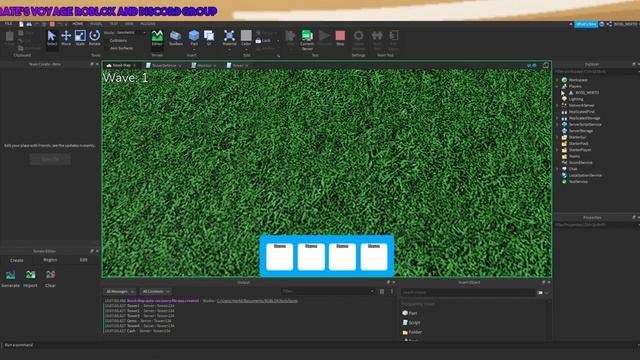The image size is (640, 360).
Task: Expand the Workspace node in Explorer
Action: (x=558, y=80)
